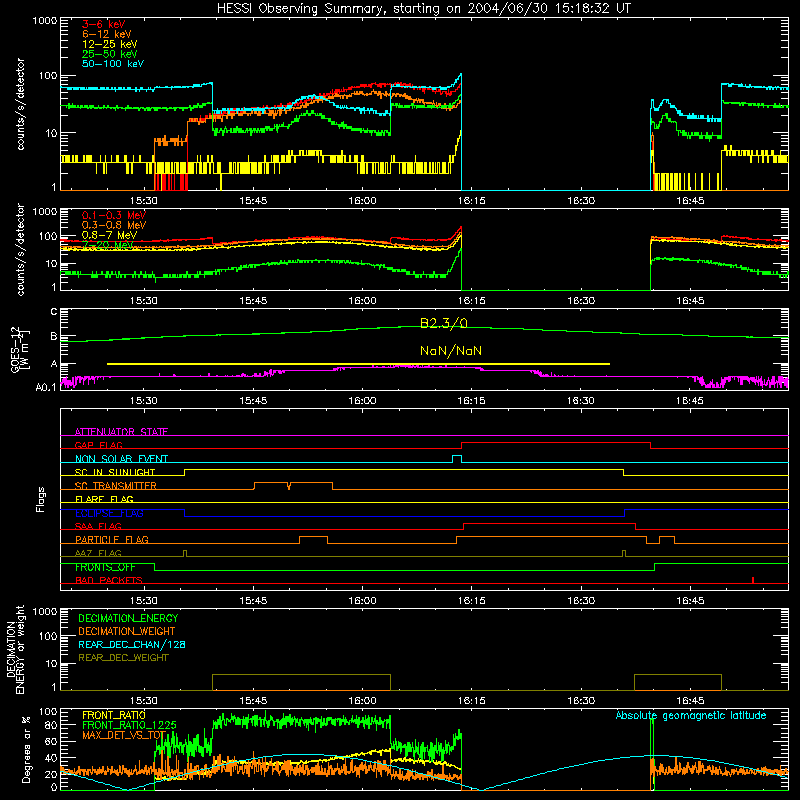Click the FRONTS_OFF flag label

pyautogui.click(x=105, y=567)
